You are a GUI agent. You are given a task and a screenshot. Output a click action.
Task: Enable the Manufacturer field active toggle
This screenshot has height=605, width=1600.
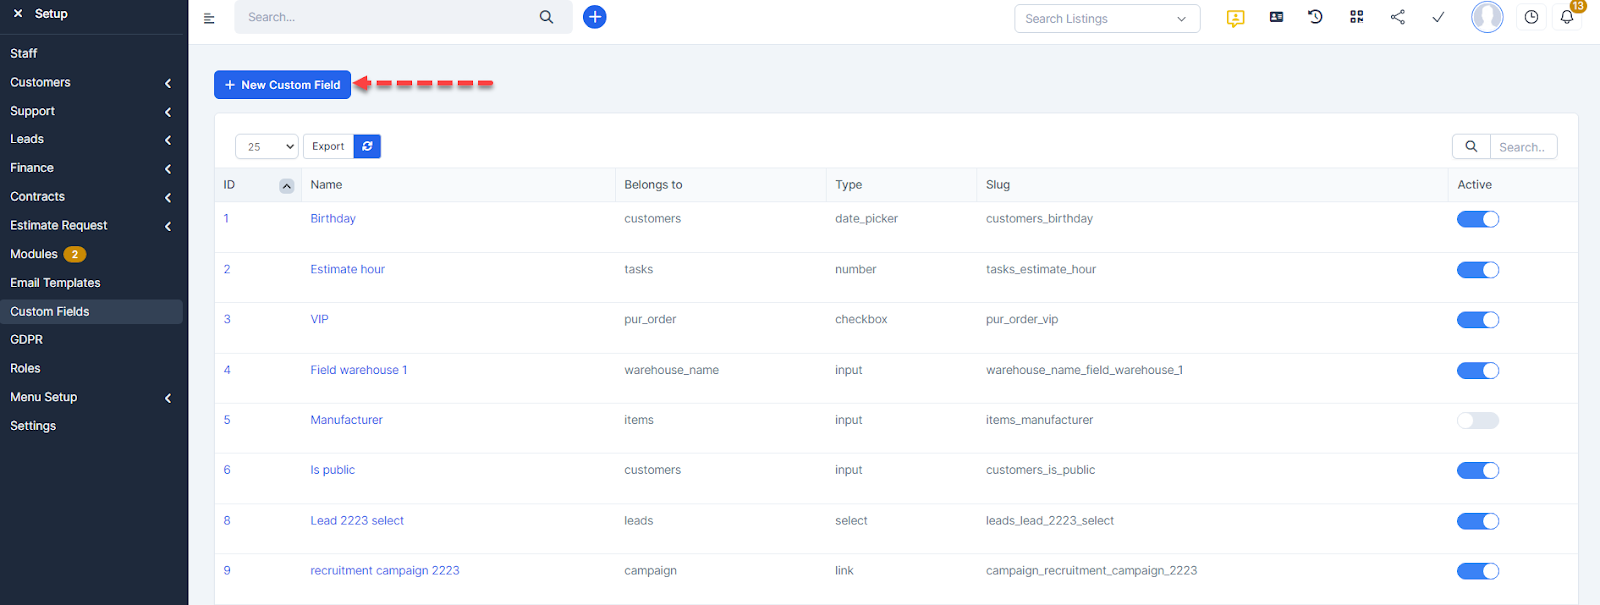click(x=1477, y=420)
